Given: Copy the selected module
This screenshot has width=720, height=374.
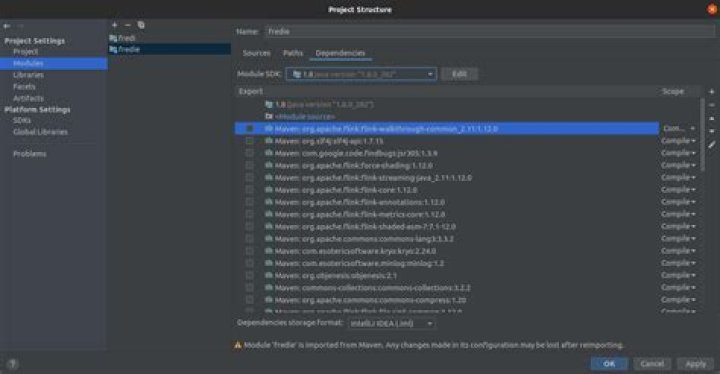Looking at the screenshot, I should coord(141,25).
